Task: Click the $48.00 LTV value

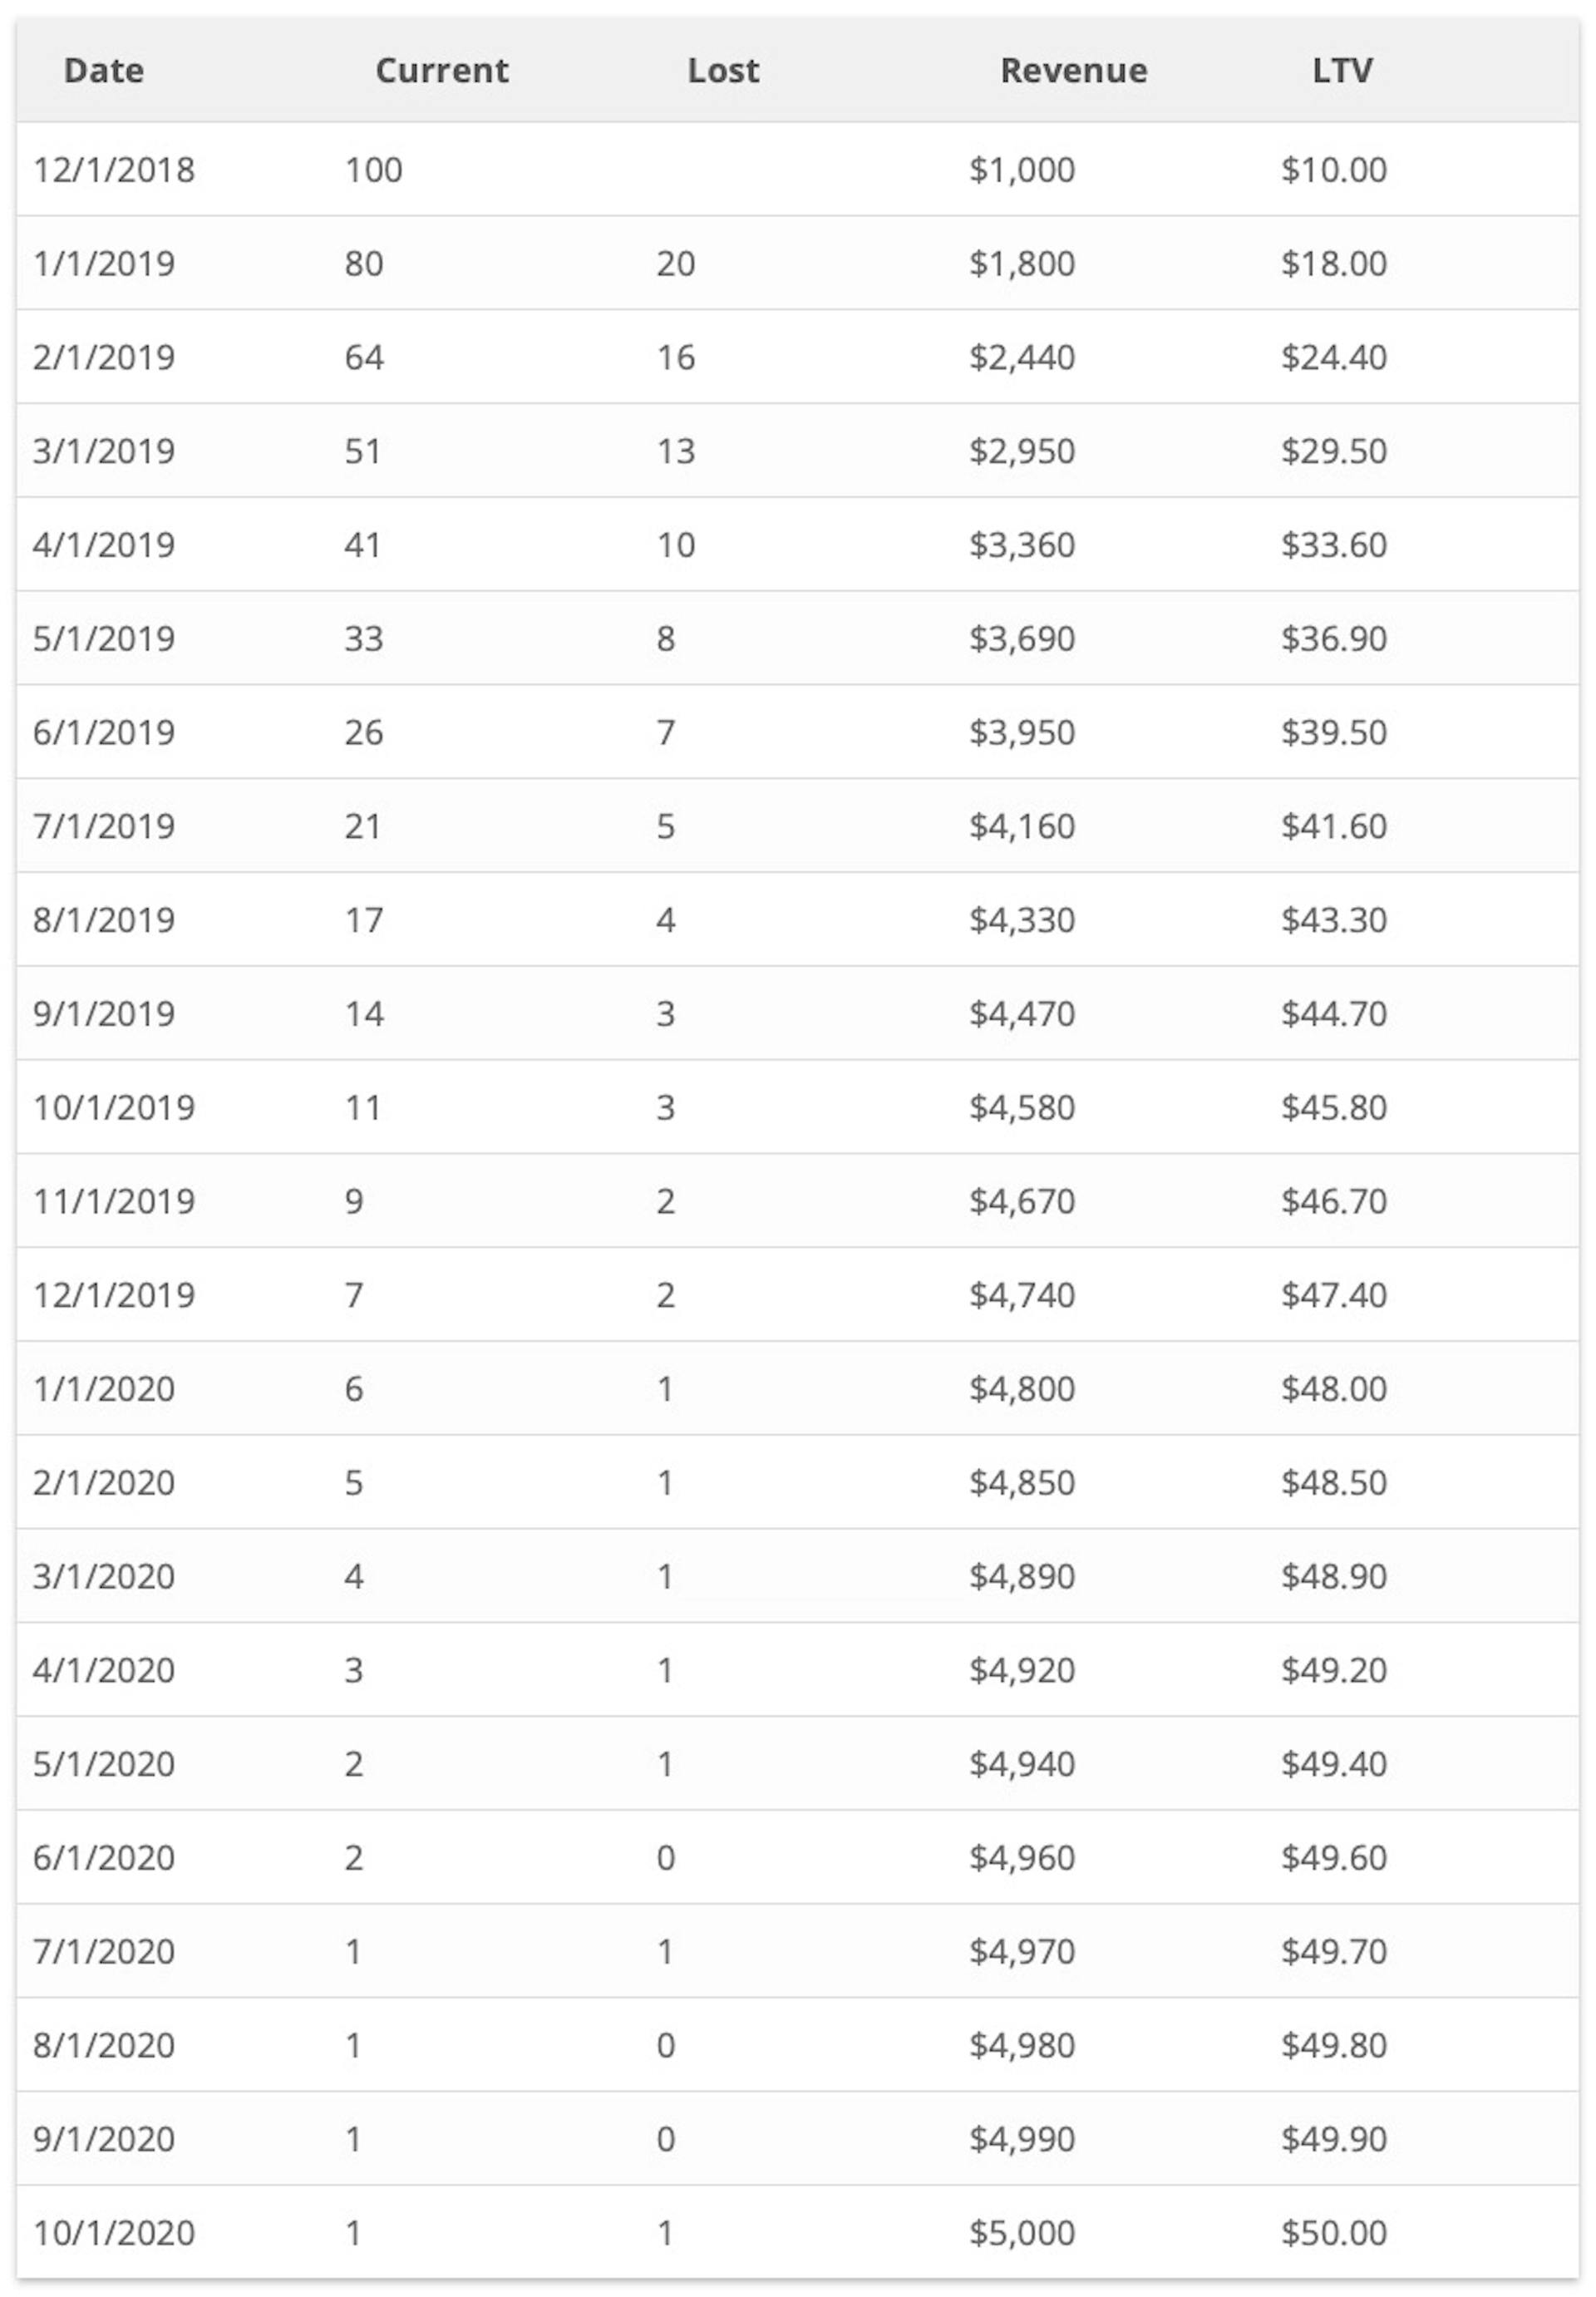Action: (x=1333, y=1389)
